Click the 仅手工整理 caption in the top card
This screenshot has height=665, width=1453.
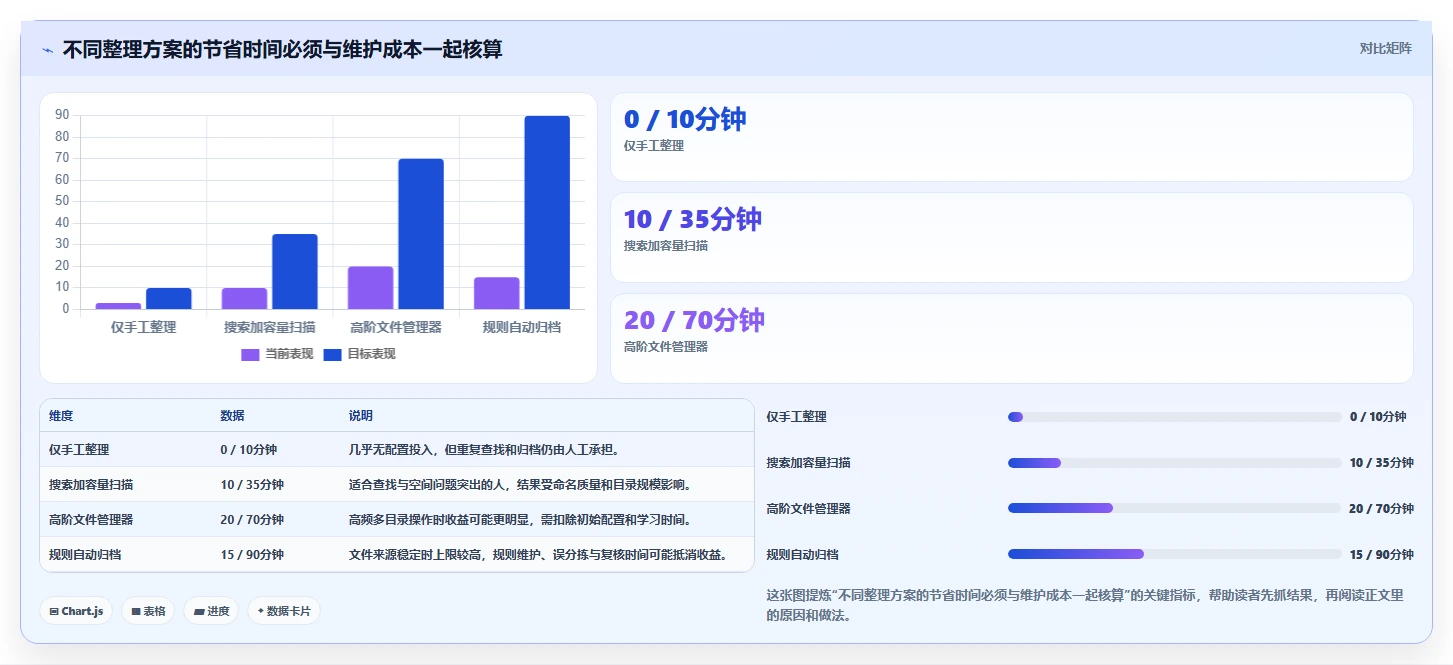click(654, 146)
